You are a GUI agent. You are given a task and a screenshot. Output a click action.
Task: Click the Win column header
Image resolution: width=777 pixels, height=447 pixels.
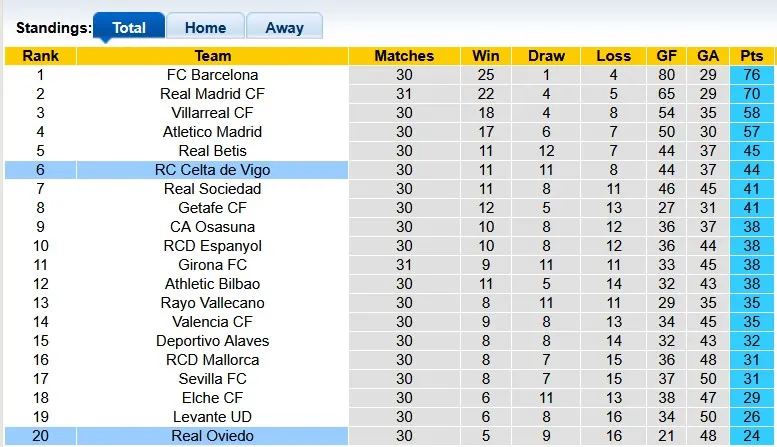(x=486, y=56)
